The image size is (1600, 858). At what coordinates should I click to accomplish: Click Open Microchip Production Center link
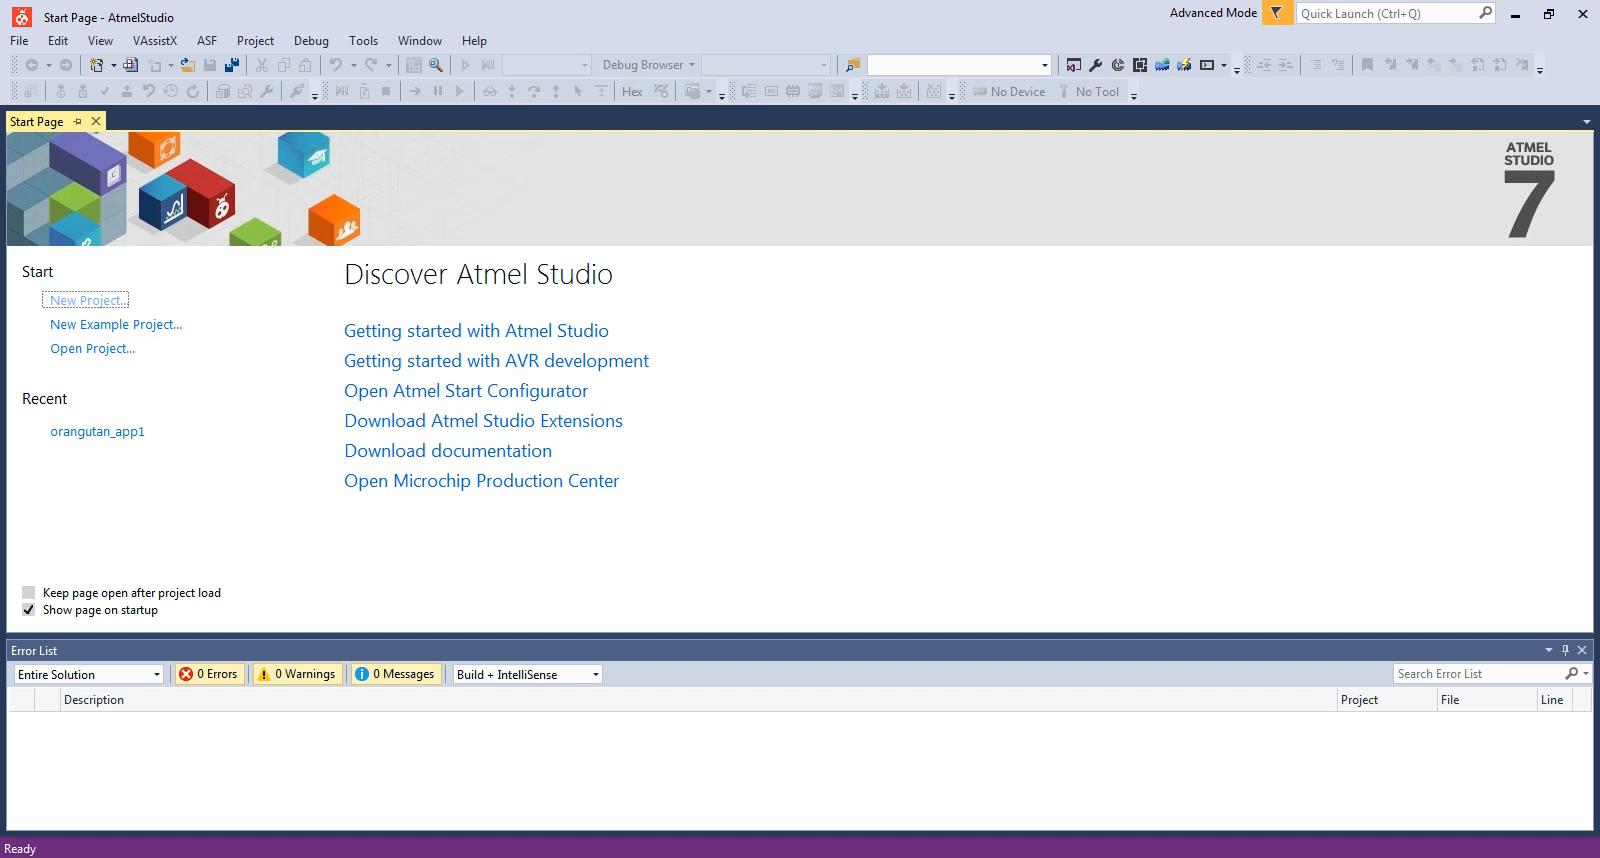(x=481, y=480)
